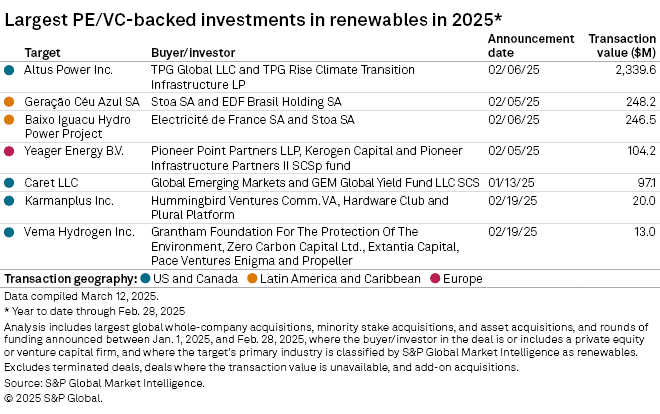Select the Karmanplus Inc. target name

(69, 201)
